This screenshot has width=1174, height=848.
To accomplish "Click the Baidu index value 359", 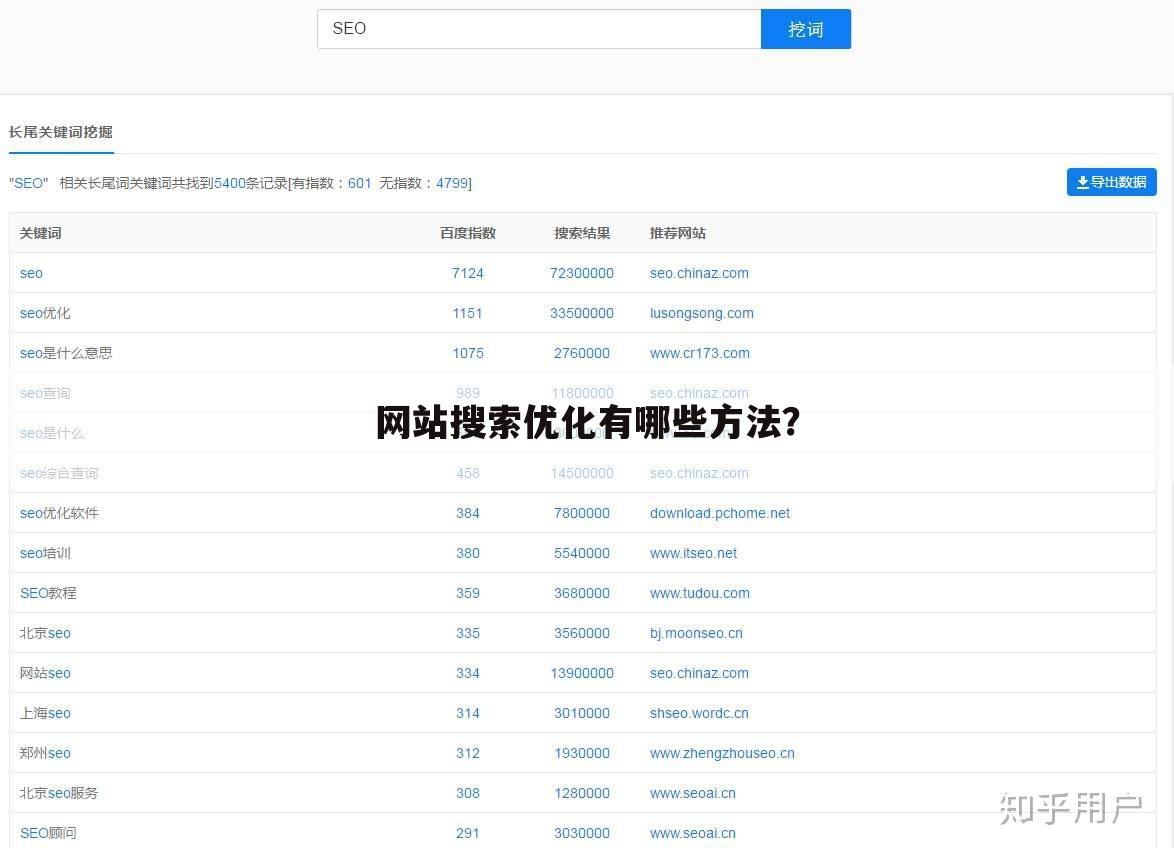I will pos(468,593).
